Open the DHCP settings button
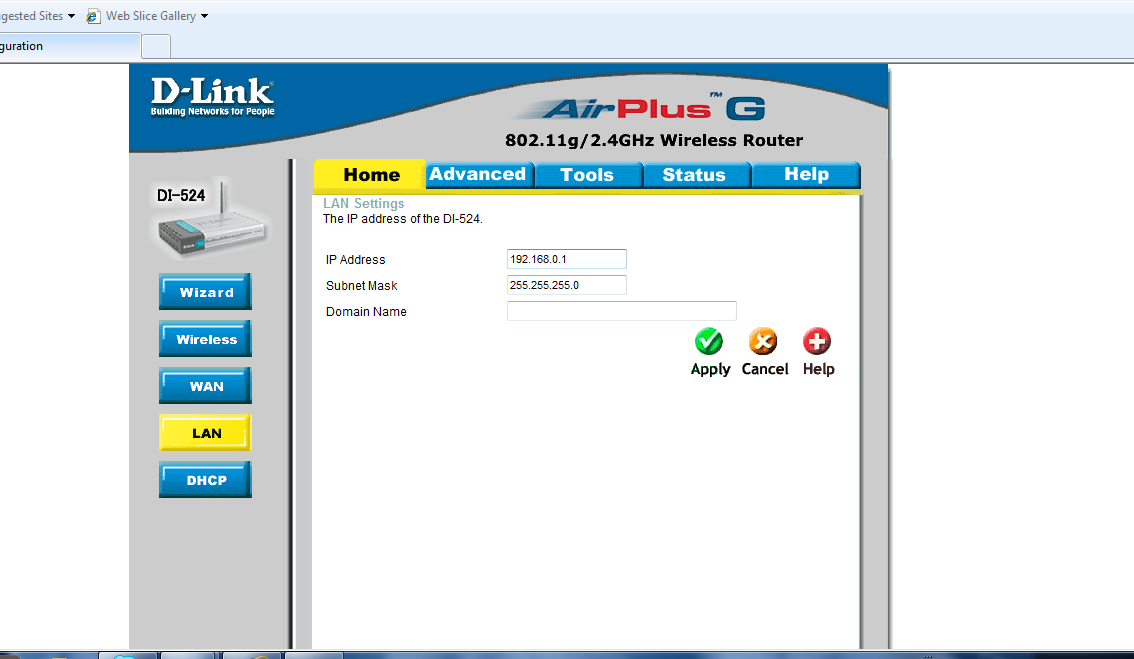Viewport: 1134px width, 659px height. coord(205,480)
